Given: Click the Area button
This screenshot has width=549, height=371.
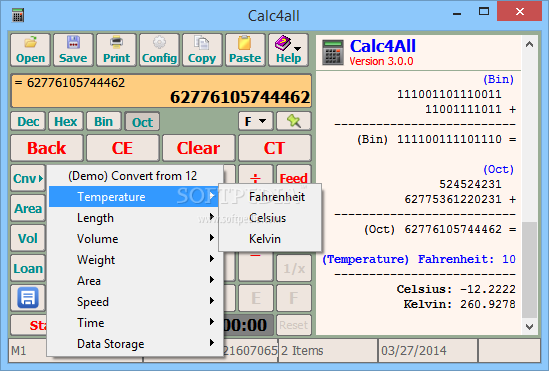Looking at the screenshot, I should pyautogui.click(x=28, y=208).
